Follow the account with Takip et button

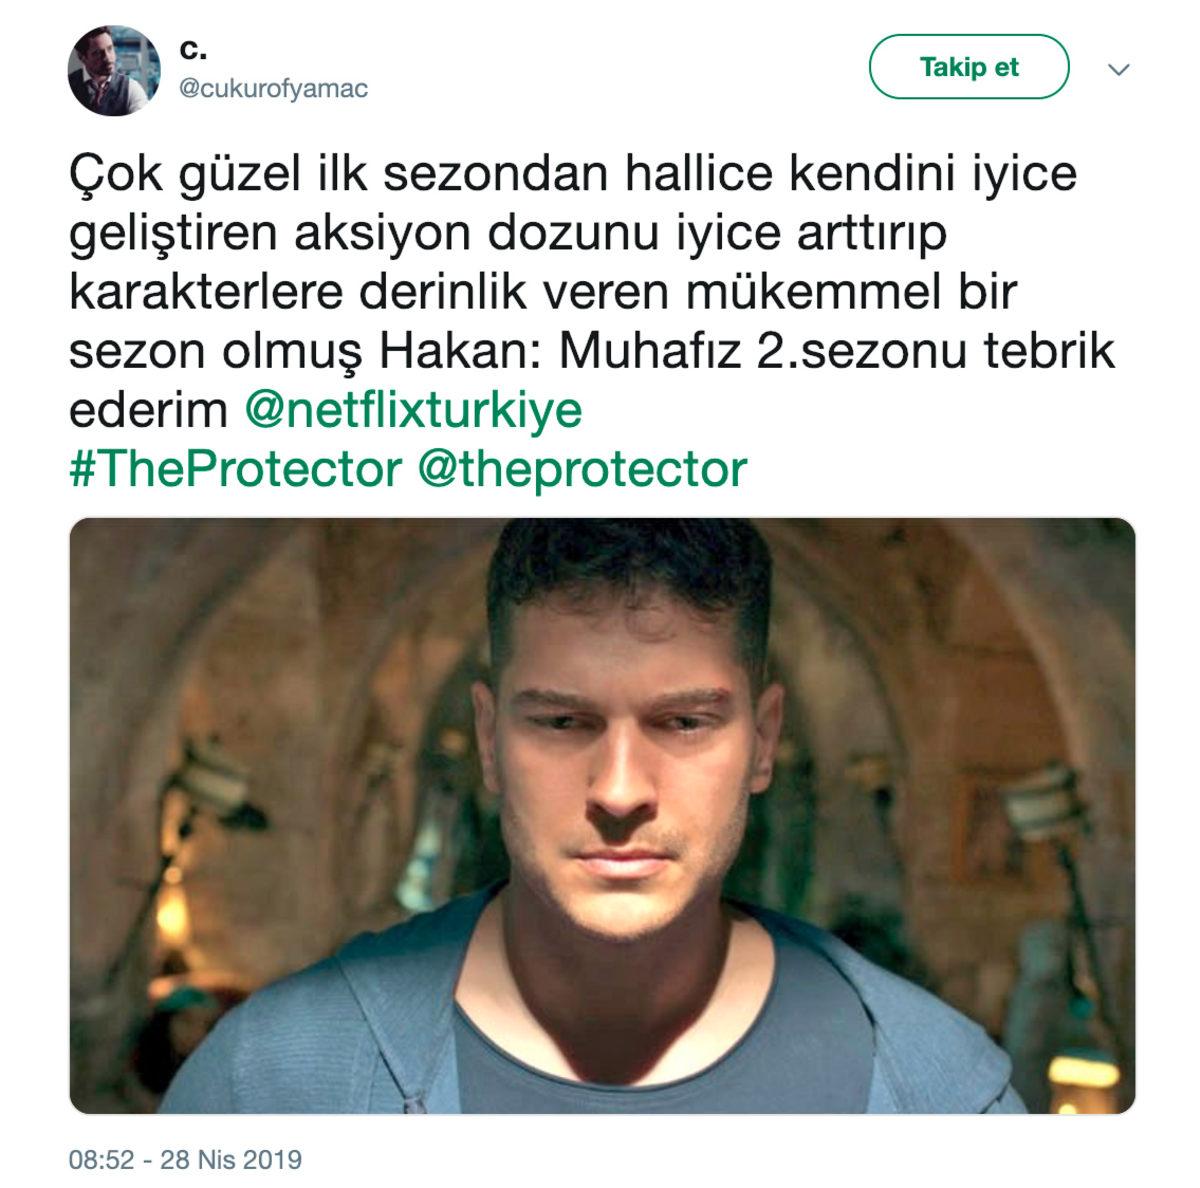click(969, 67)
